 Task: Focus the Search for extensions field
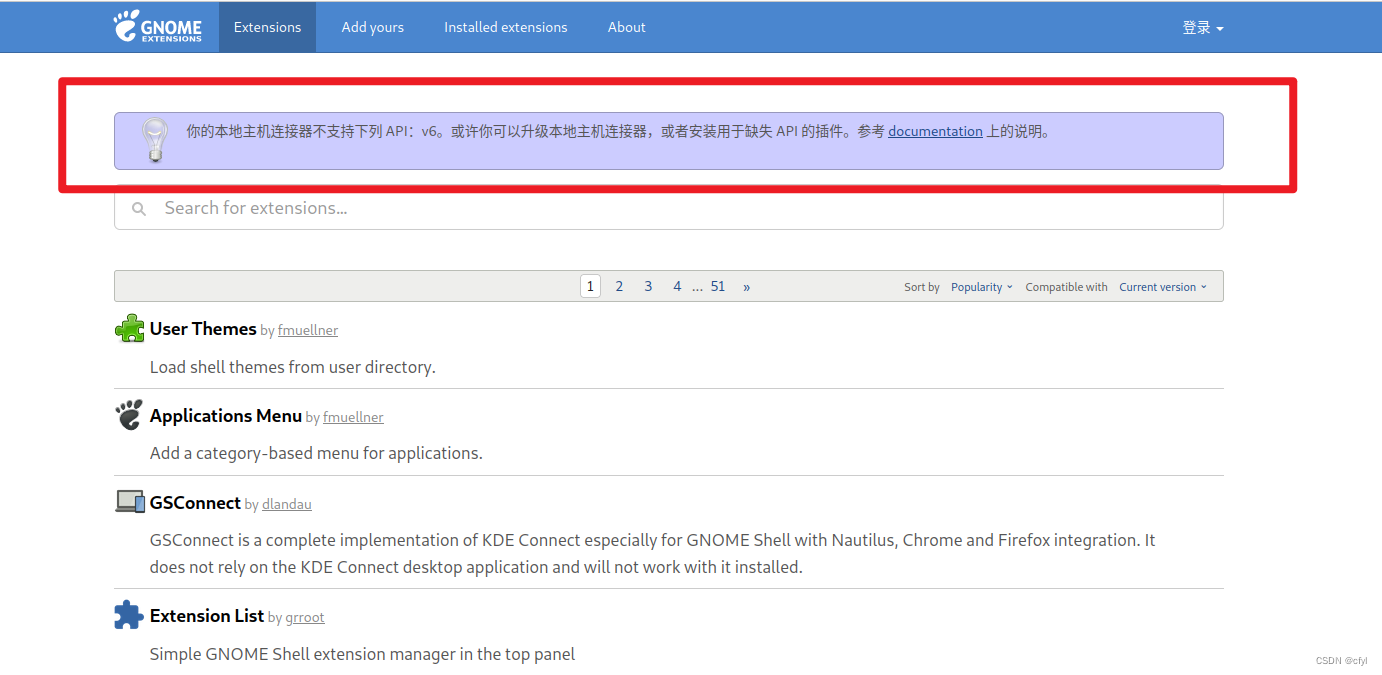(669, 208)
